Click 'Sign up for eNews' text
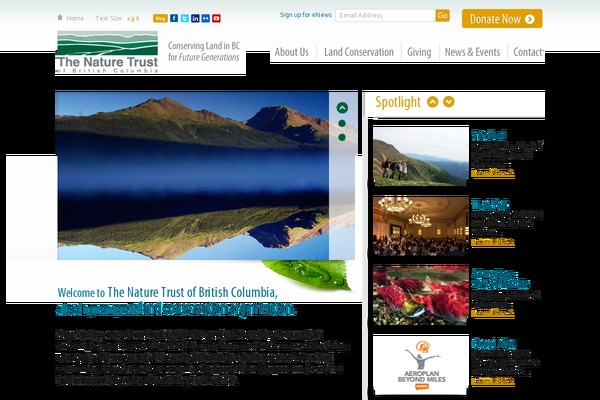The image size is (600, 400). pos(306,15)
